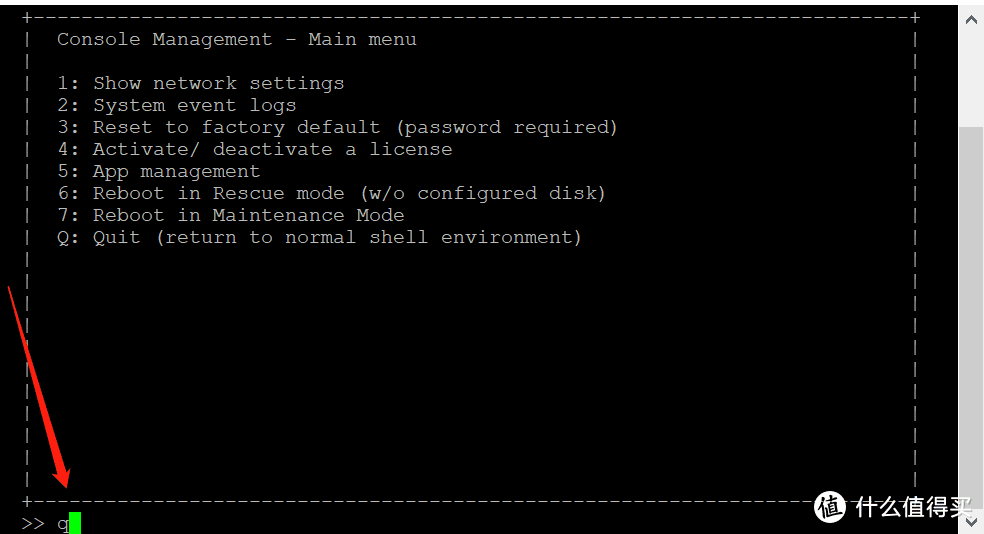Viewport: 984px width, 534px height.
Task: Click the '什么值得买' watermark text
Action: tap(913, 507)
